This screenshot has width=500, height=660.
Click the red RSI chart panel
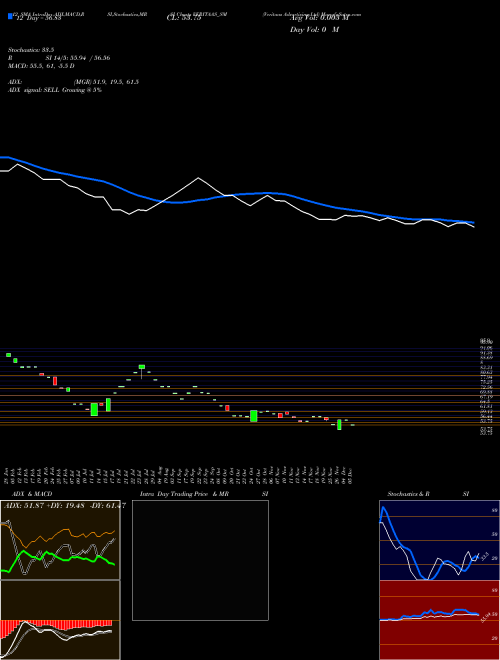(x=439, y=620)
